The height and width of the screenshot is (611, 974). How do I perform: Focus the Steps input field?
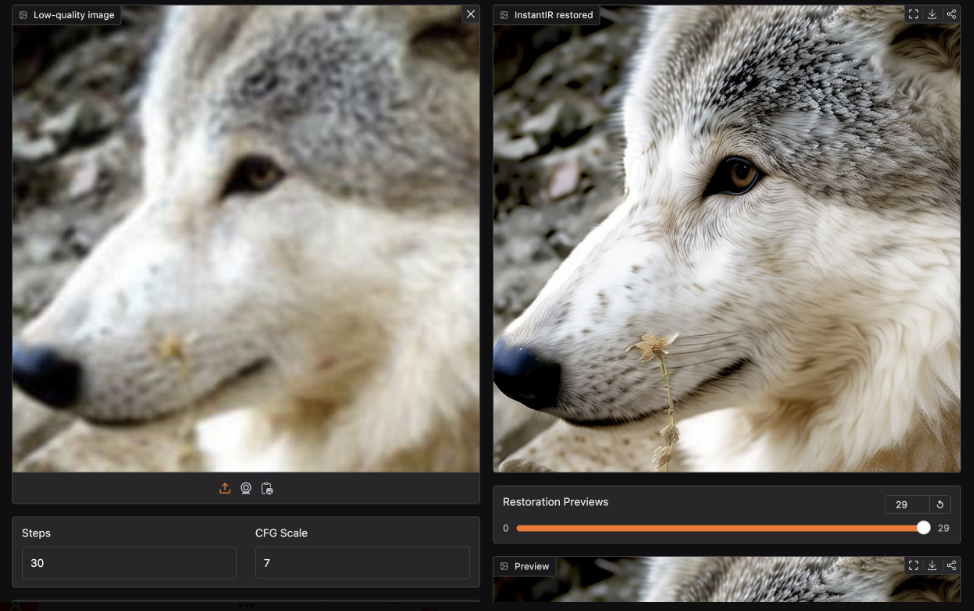129,563
